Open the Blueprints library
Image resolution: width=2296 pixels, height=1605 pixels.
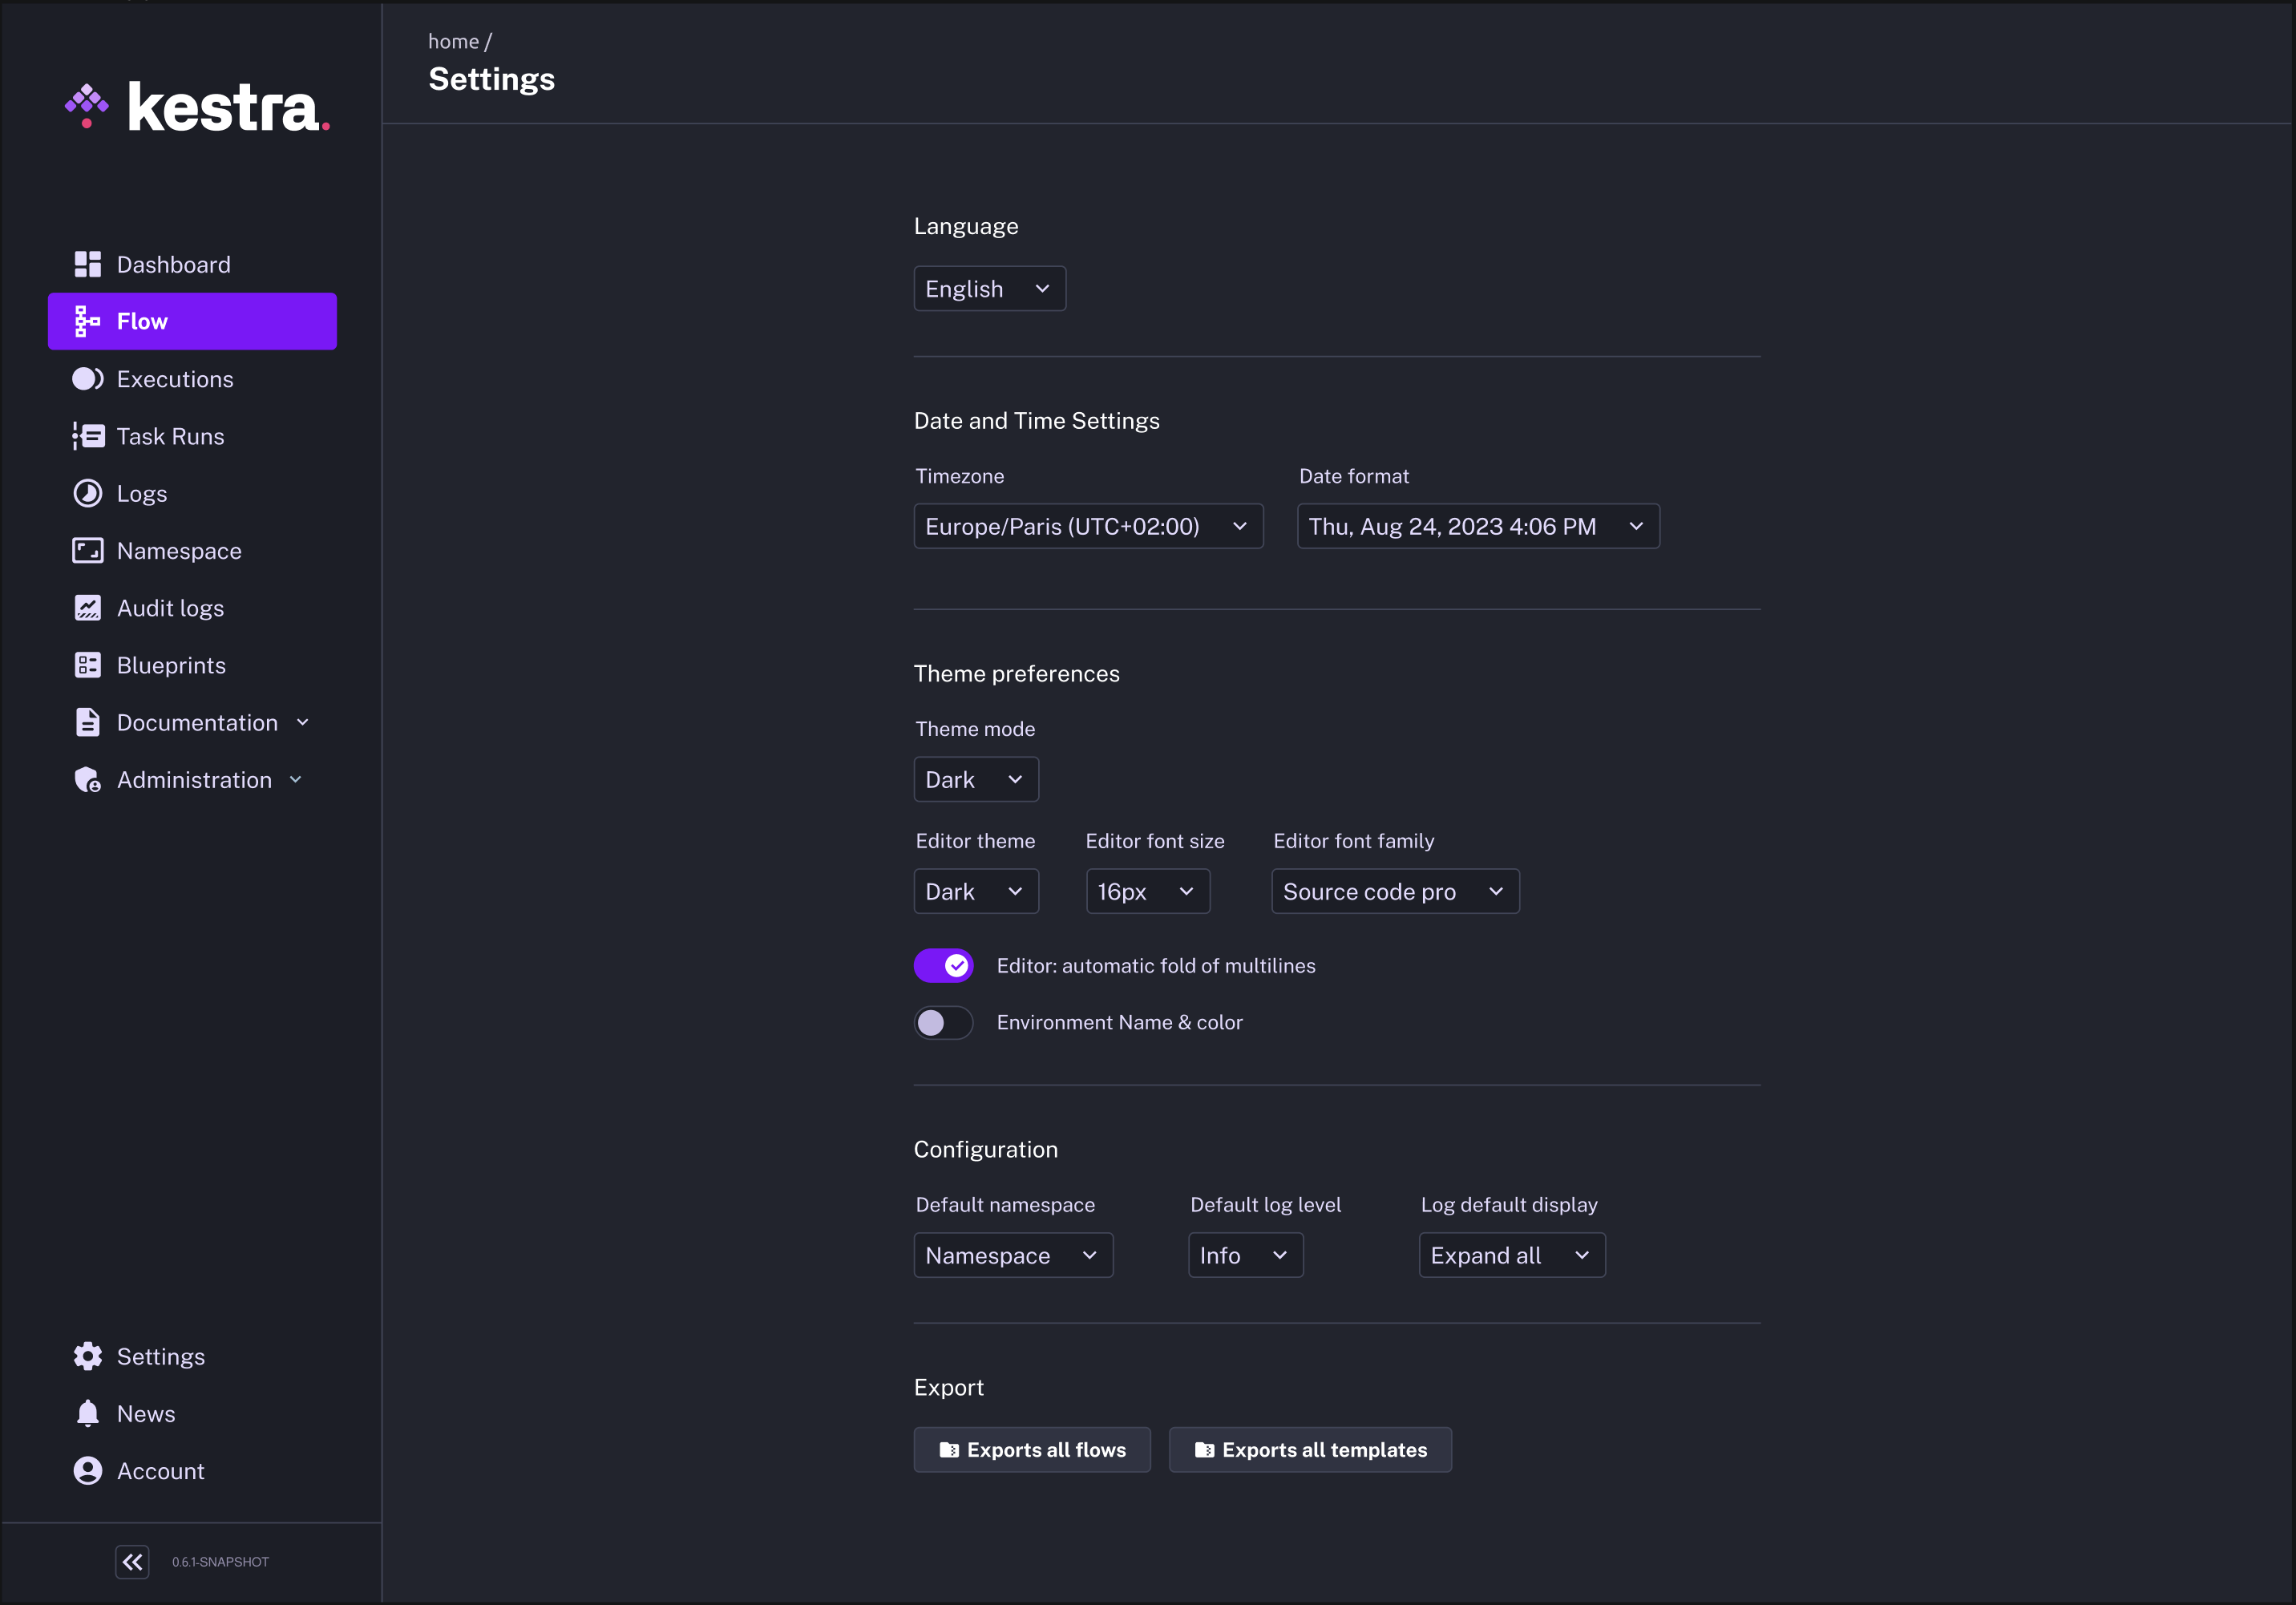click(x=170, y=664)
